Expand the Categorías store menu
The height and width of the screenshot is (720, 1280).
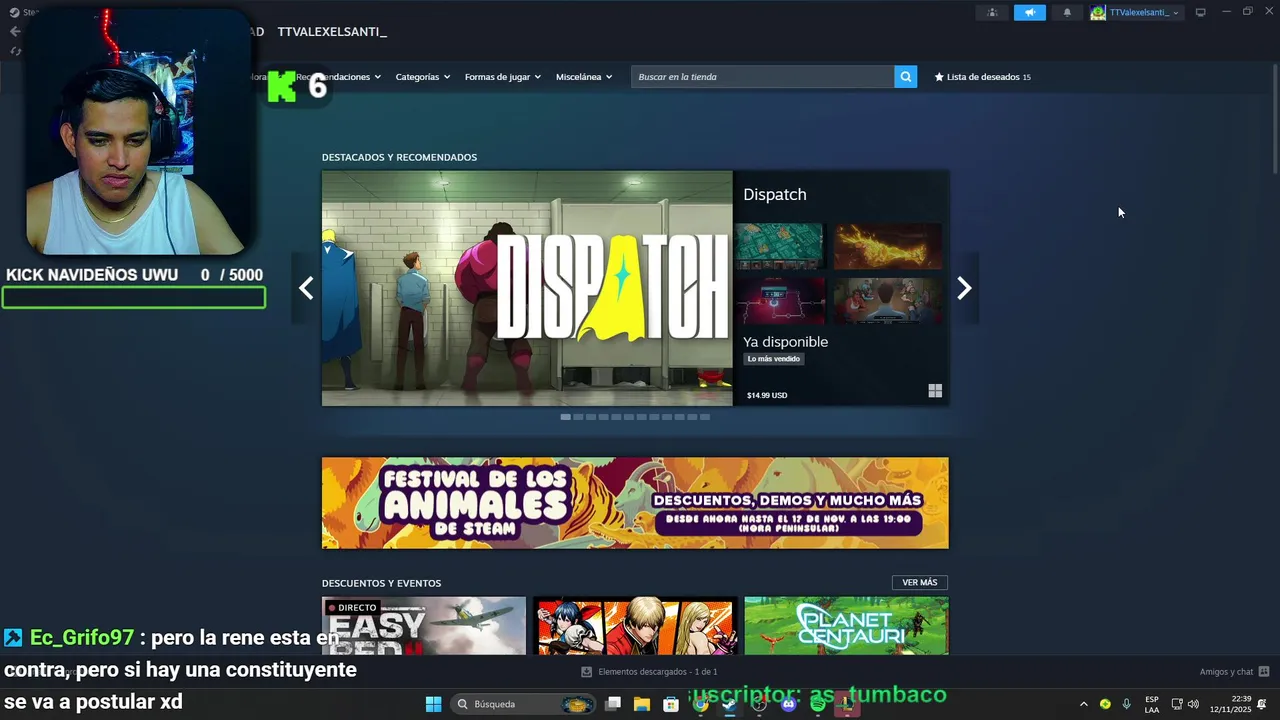pos(422,77)
